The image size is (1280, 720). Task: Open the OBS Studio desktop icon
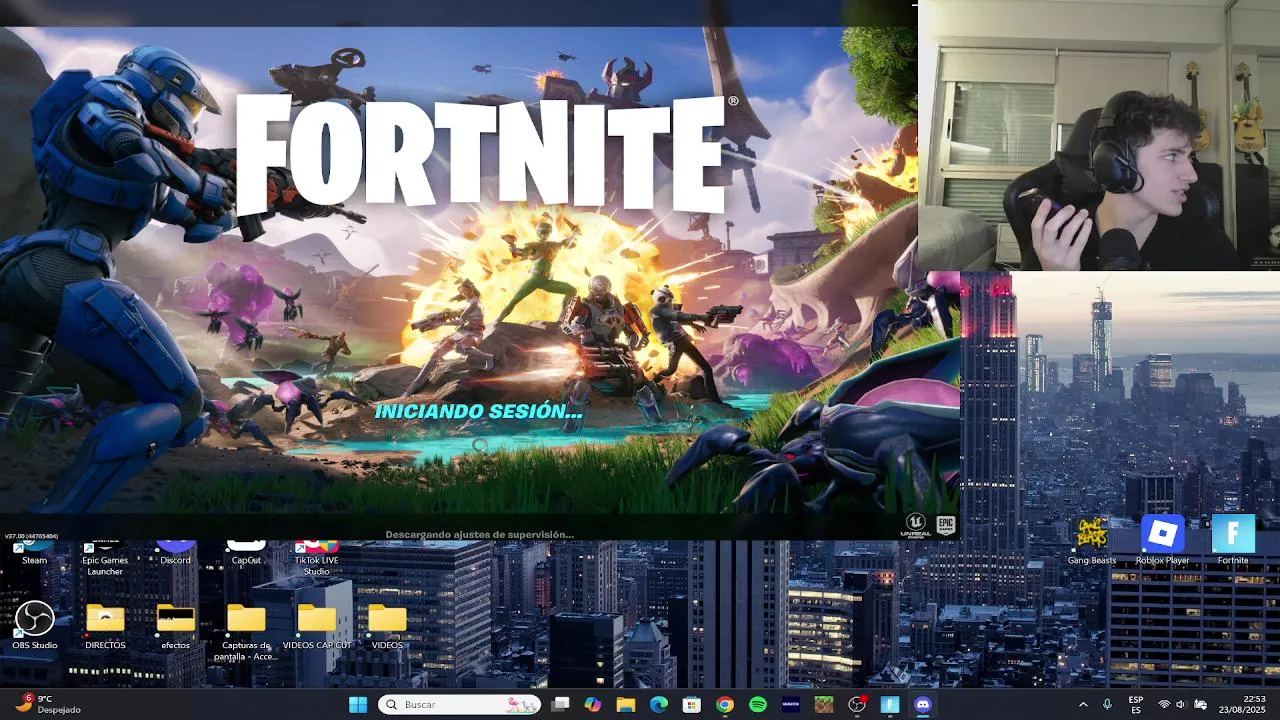click(x=34, y=626)
